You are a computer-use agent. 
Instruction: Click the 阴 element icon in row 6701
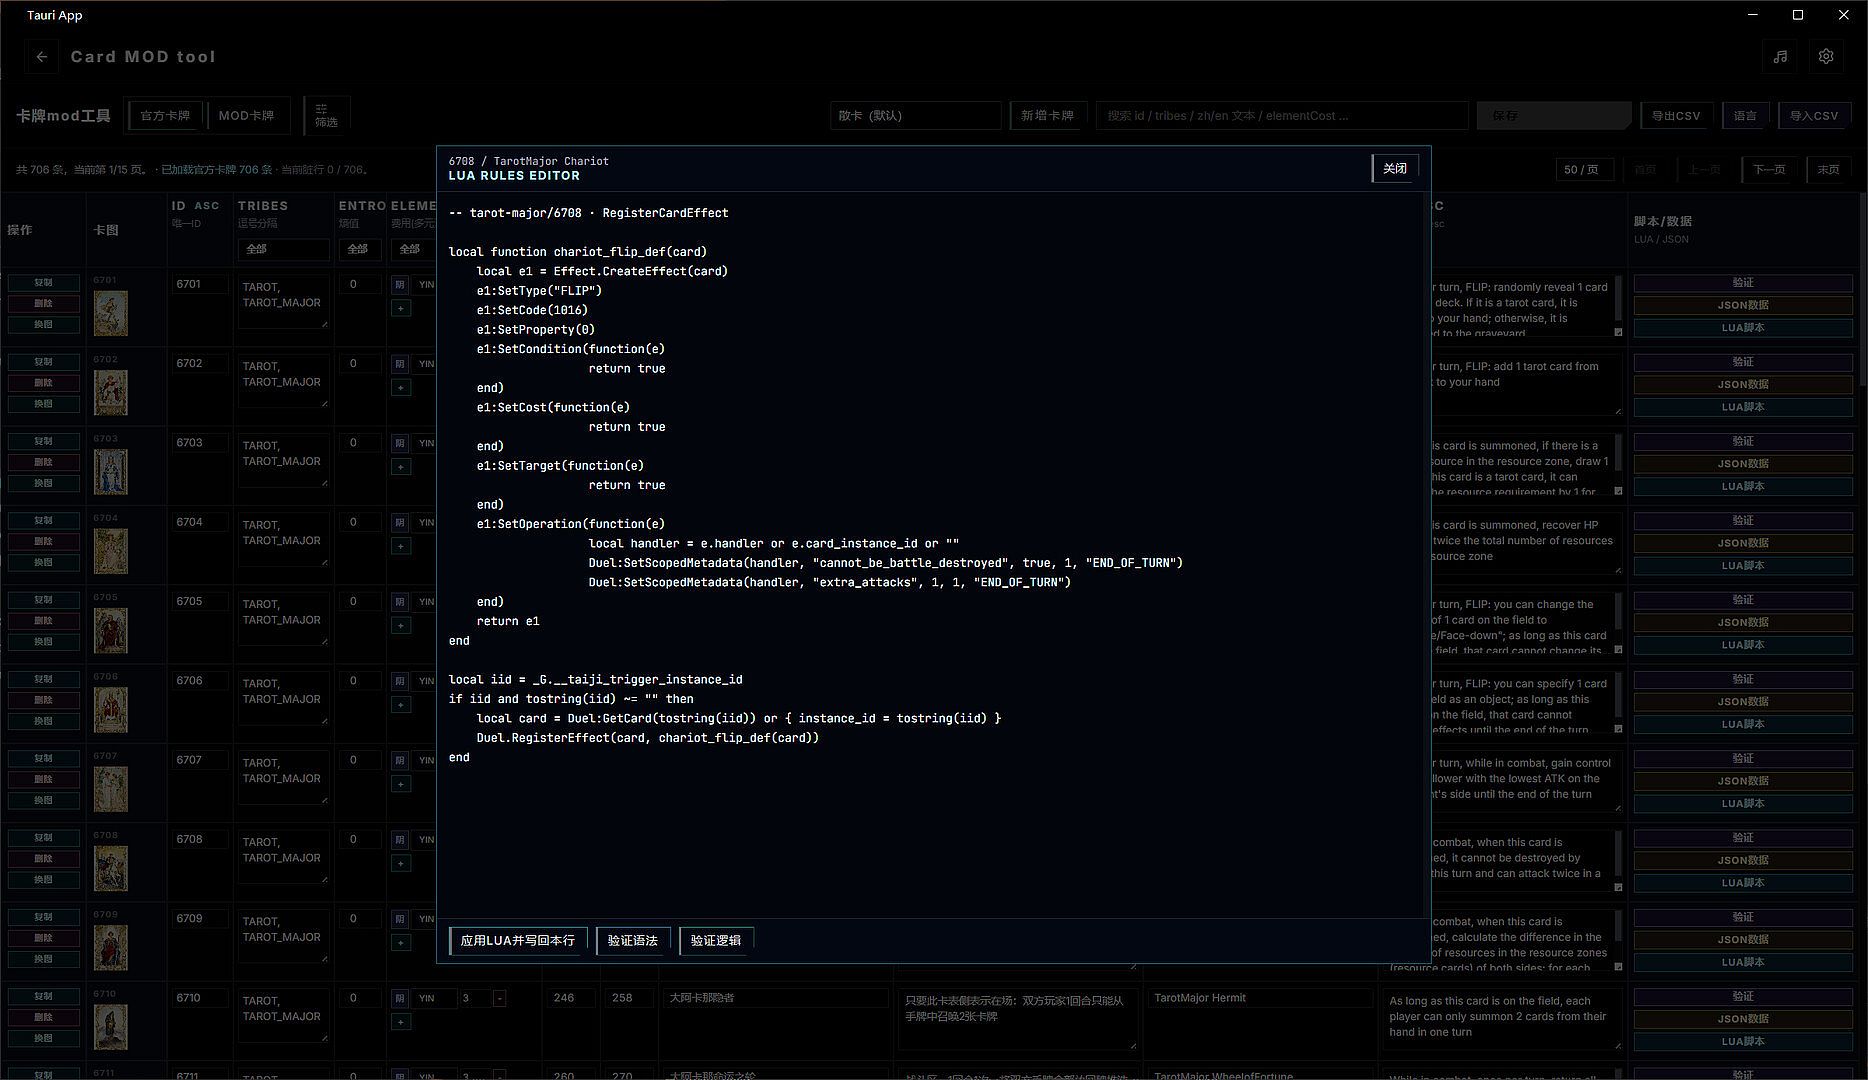point(400,285)
